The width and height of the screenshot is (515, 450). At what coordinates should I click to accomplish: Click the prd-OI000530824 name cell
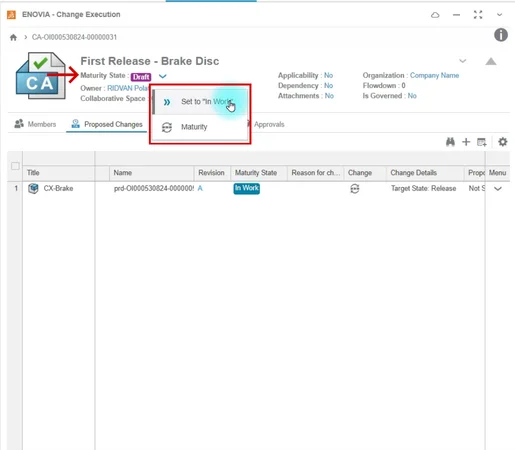point(154,188)
